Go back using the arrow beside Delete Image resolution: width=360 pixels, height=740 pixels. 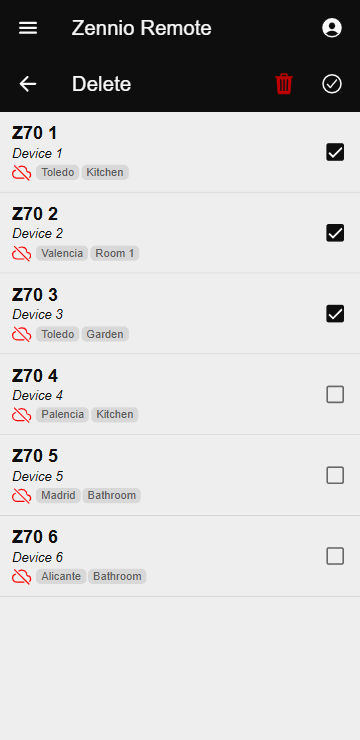(x=28, y=84)
